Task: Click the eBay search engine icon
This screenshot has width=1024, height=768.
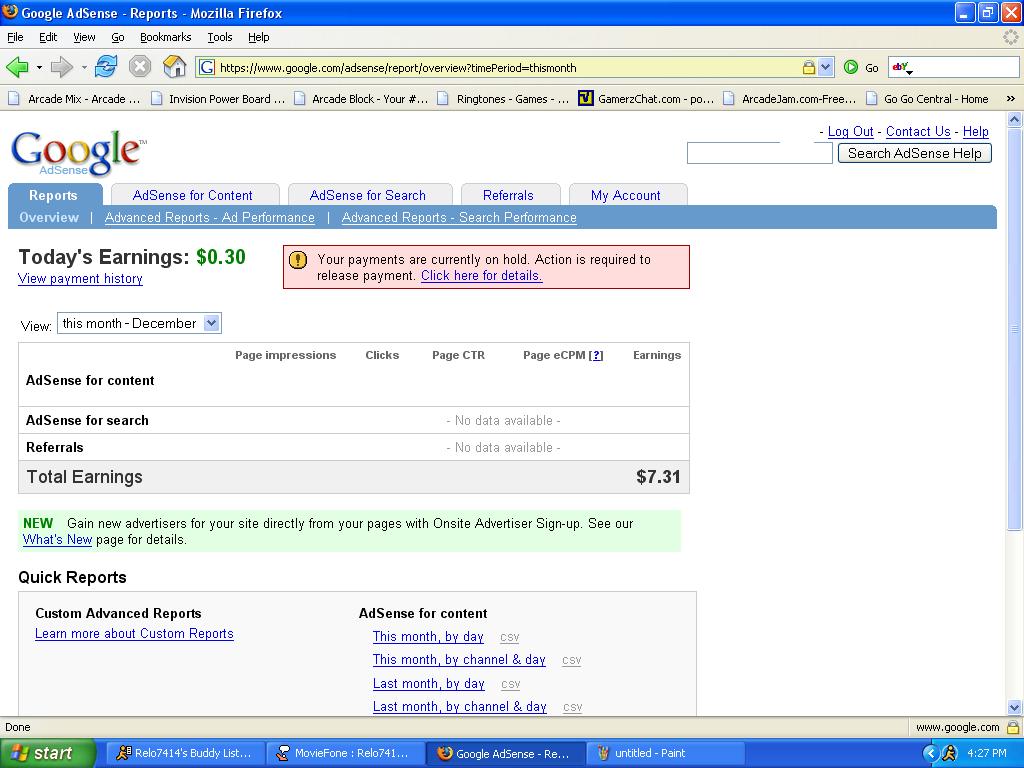Action: (x=902, y=67)
